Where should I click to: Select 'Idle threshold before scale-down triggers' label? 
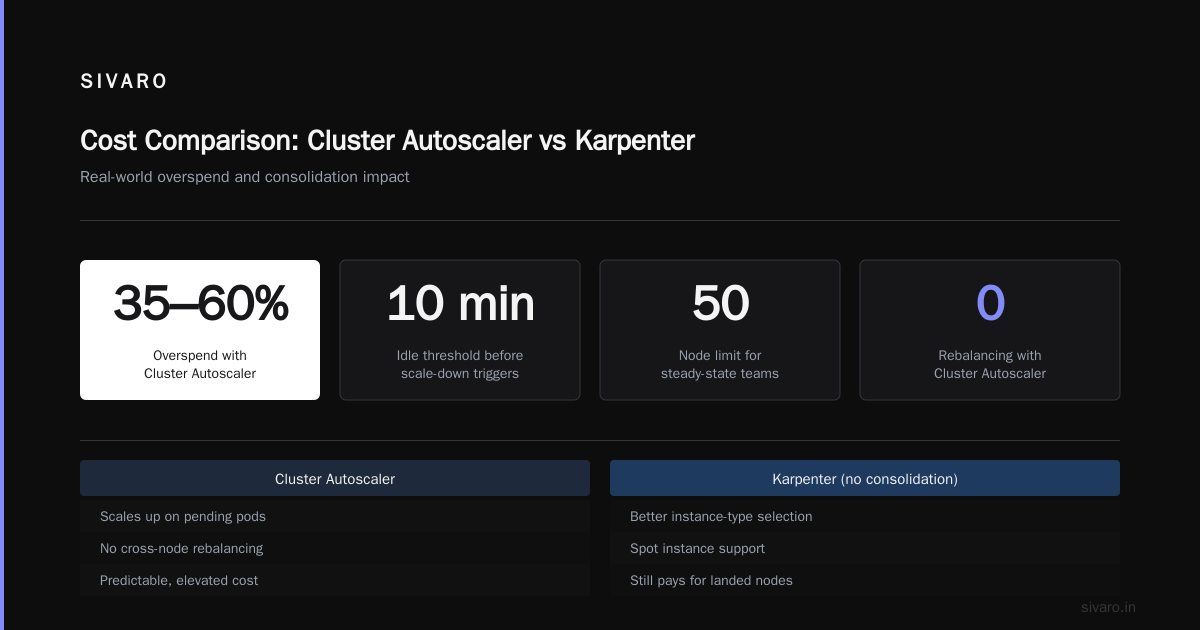pos(460,365)
